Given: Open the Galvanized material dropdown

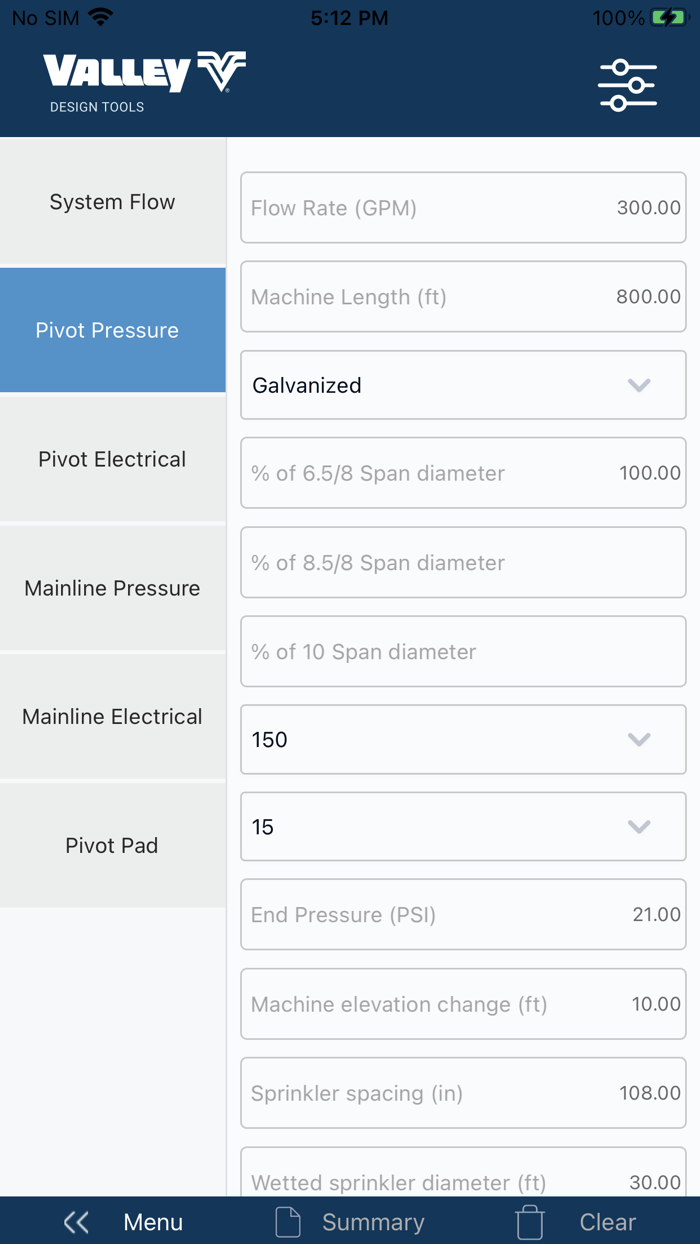Looking at the screenshot, I should click(x=462, y=385).
